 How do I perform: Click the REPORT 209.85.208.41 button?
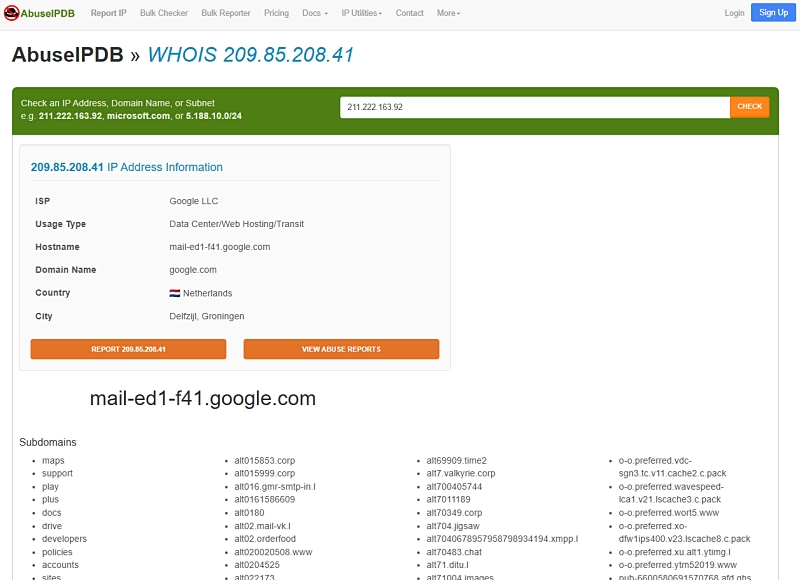click(128, 349)
